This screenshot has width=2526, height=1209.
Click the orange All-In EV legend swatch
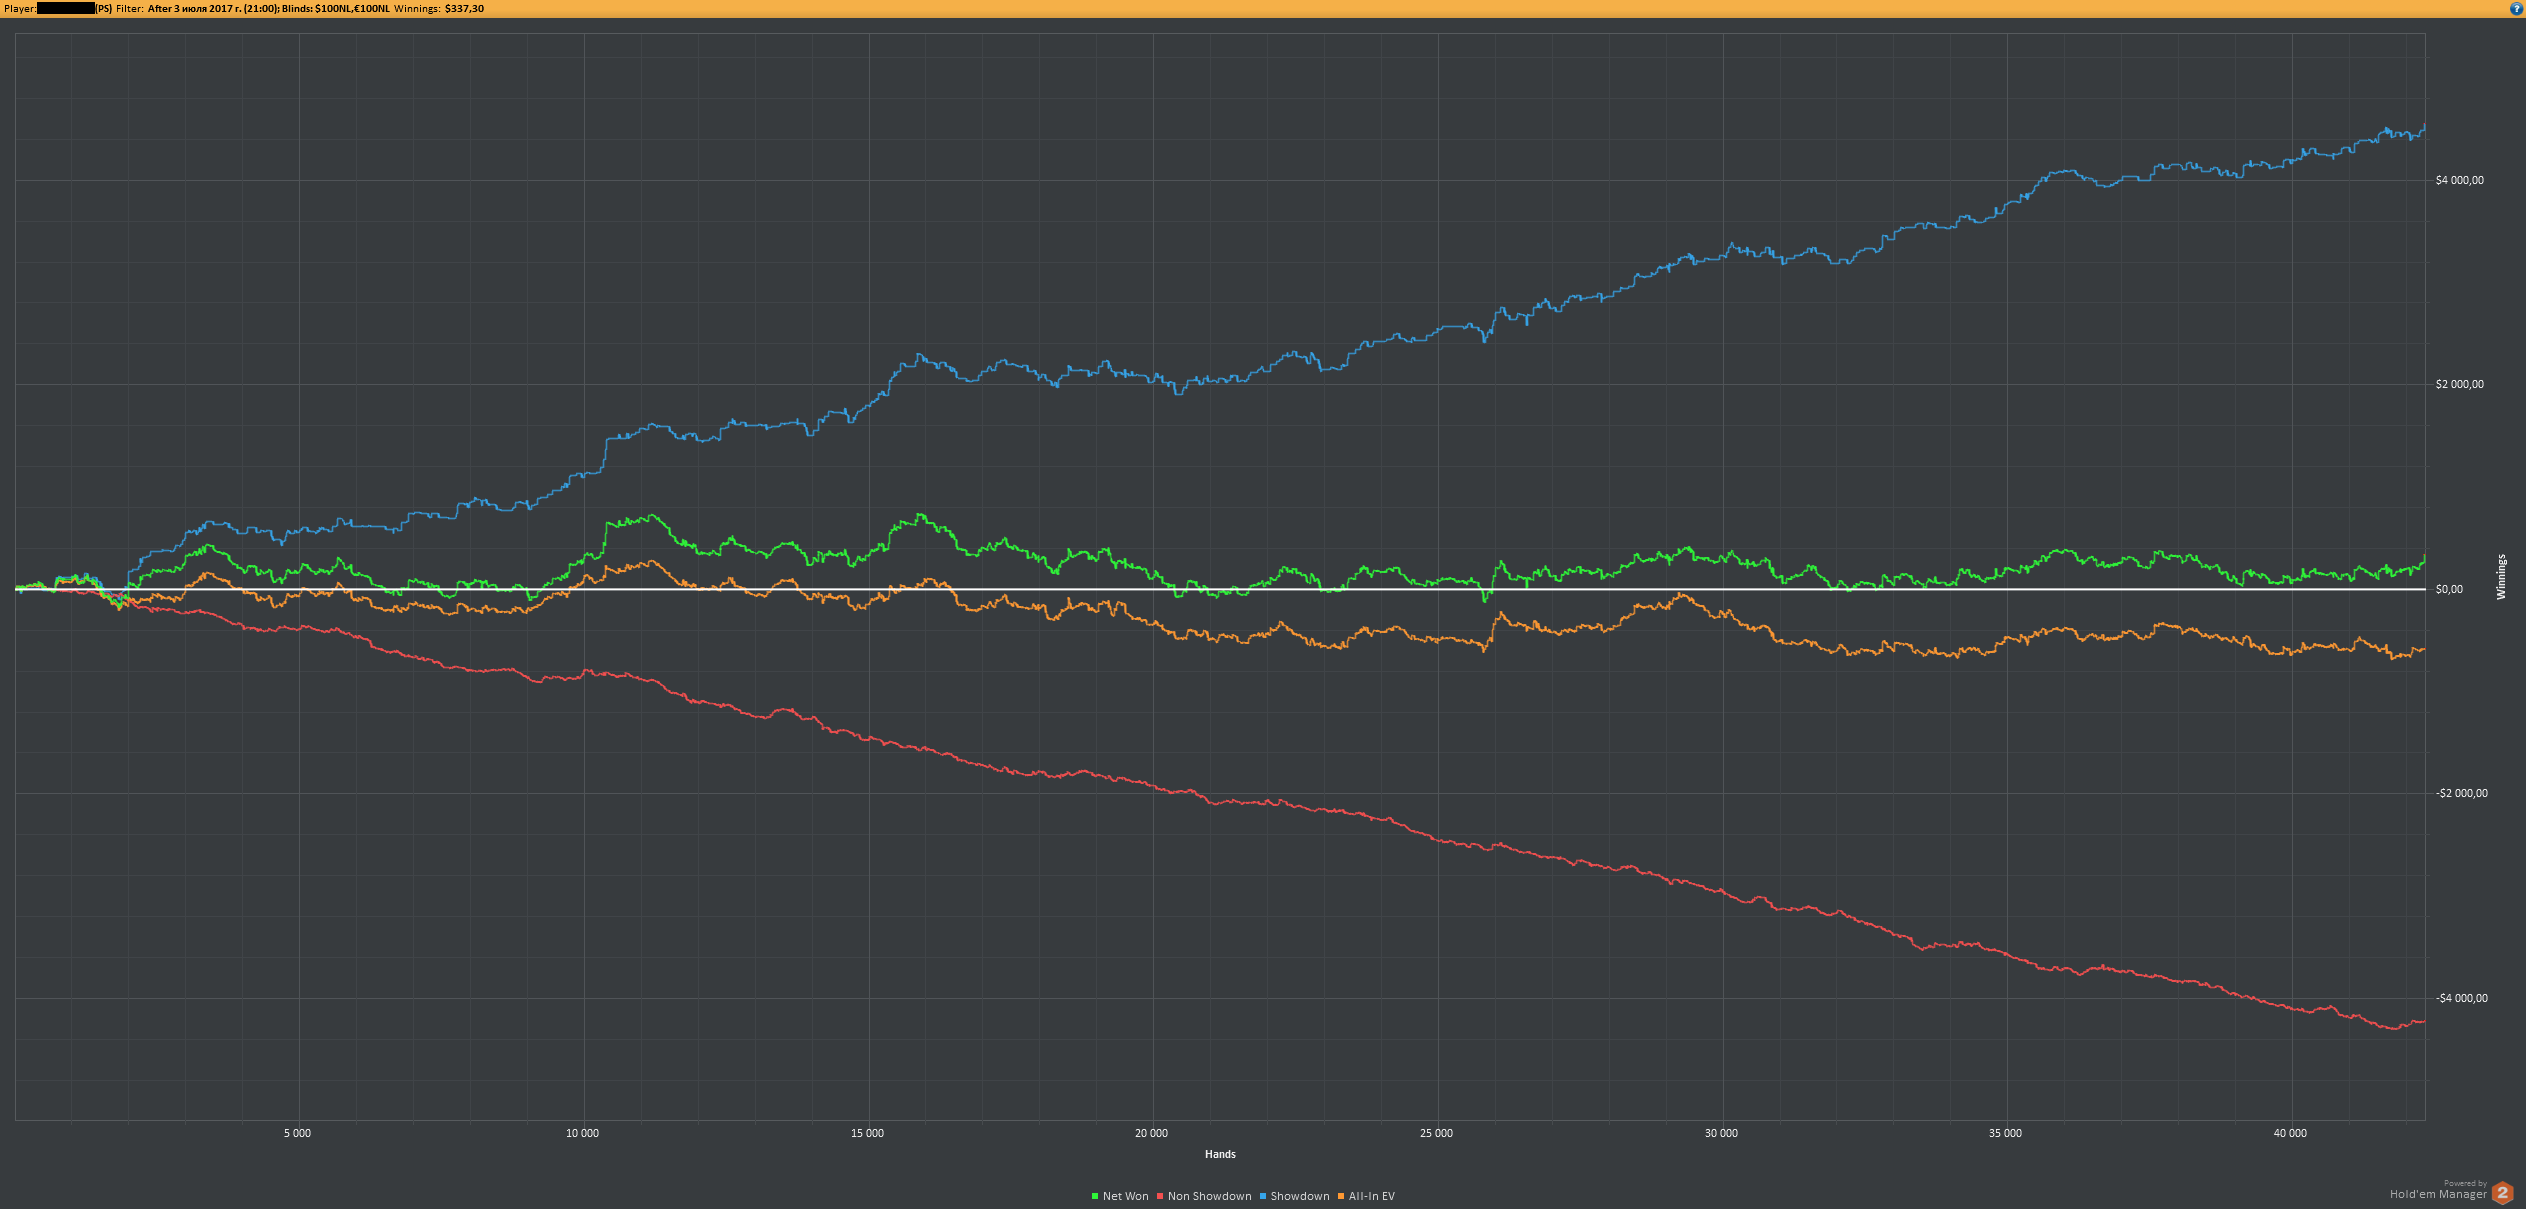coord(1341,1196)
